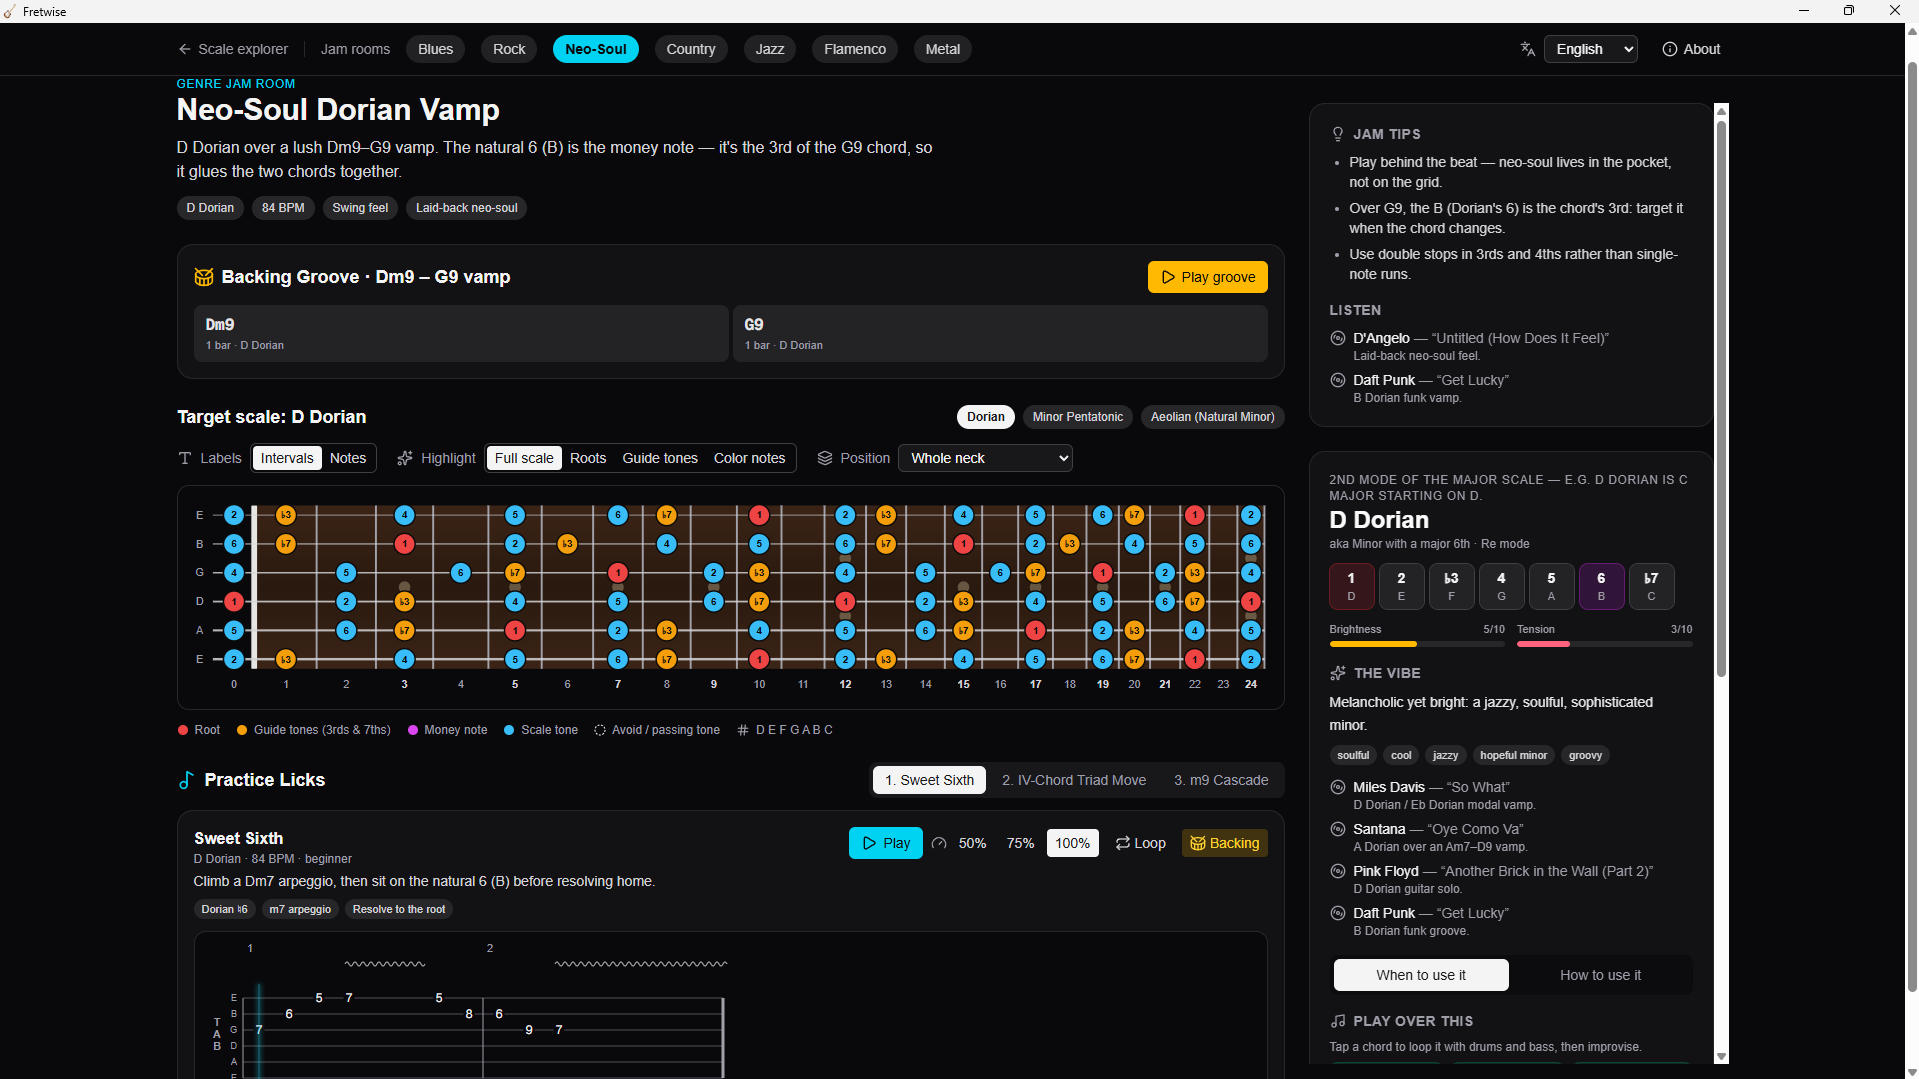Switch to the Blues jam room
The image size is (1919, 1079).
[x=435, y=49]
